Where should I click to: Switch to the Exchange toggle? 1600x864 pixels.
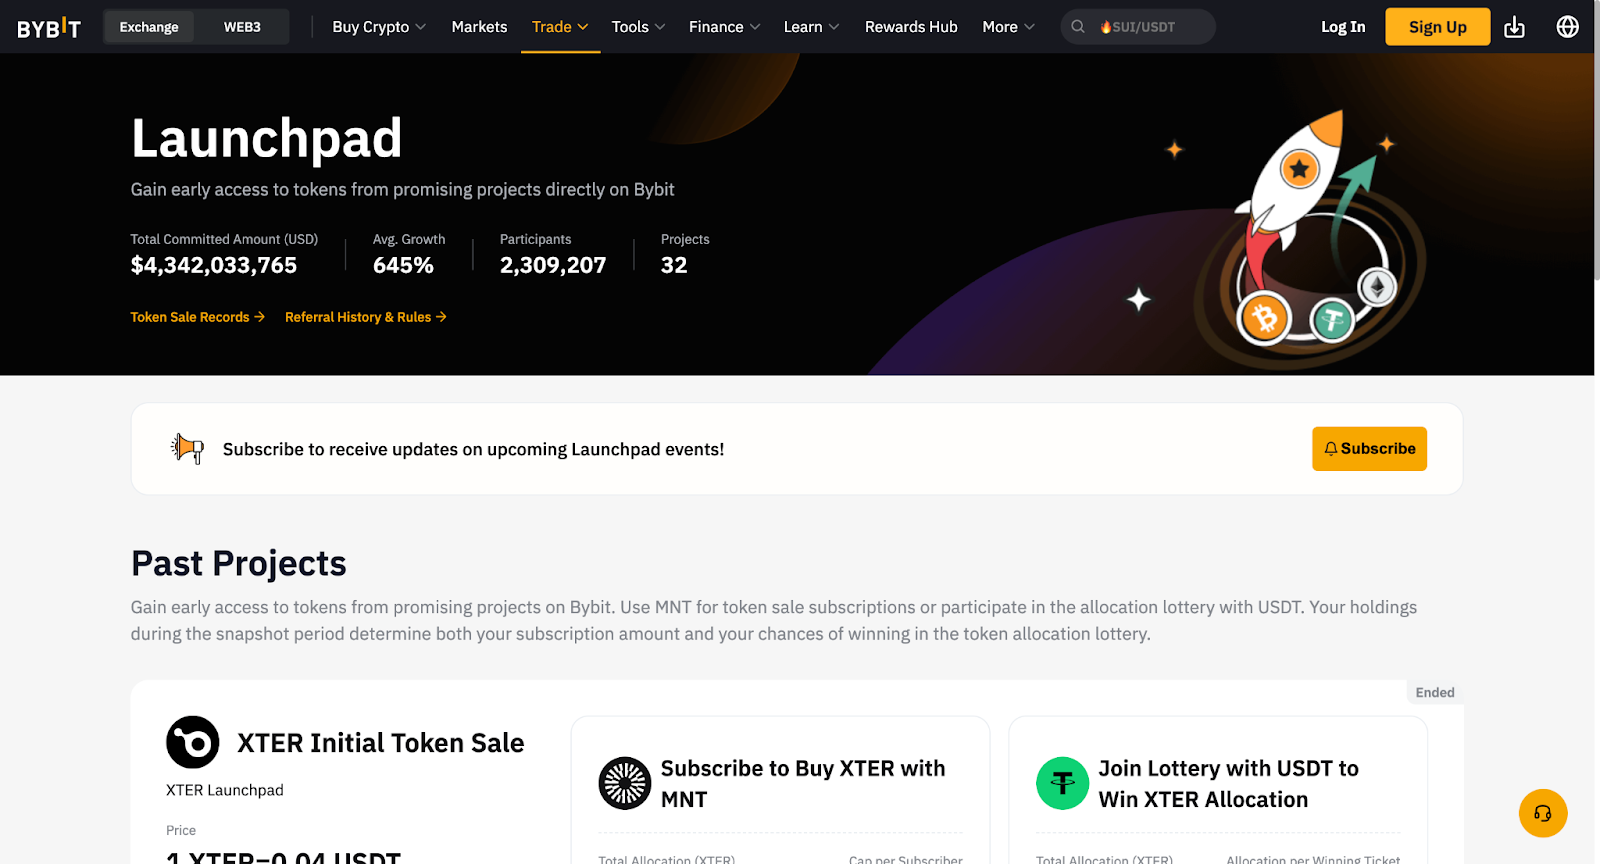[x=149, y=27]
